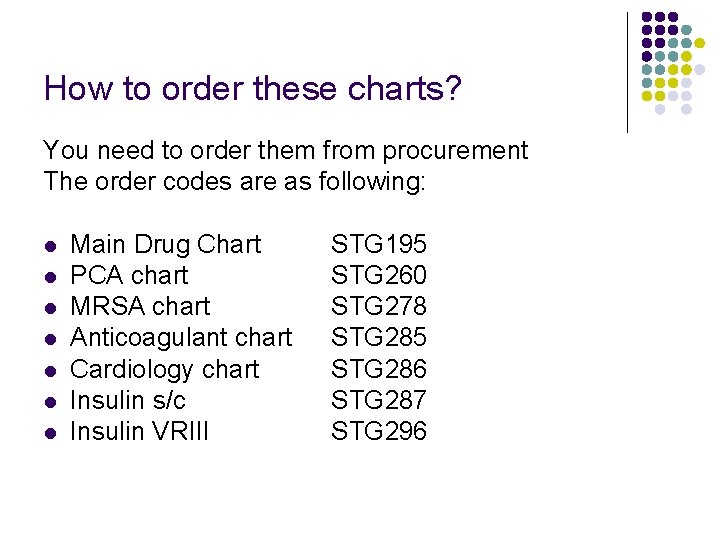This screenshot has width=720, height=540.
Task: Click the line "The order codes are as following:"
Action: pos(235,181)
